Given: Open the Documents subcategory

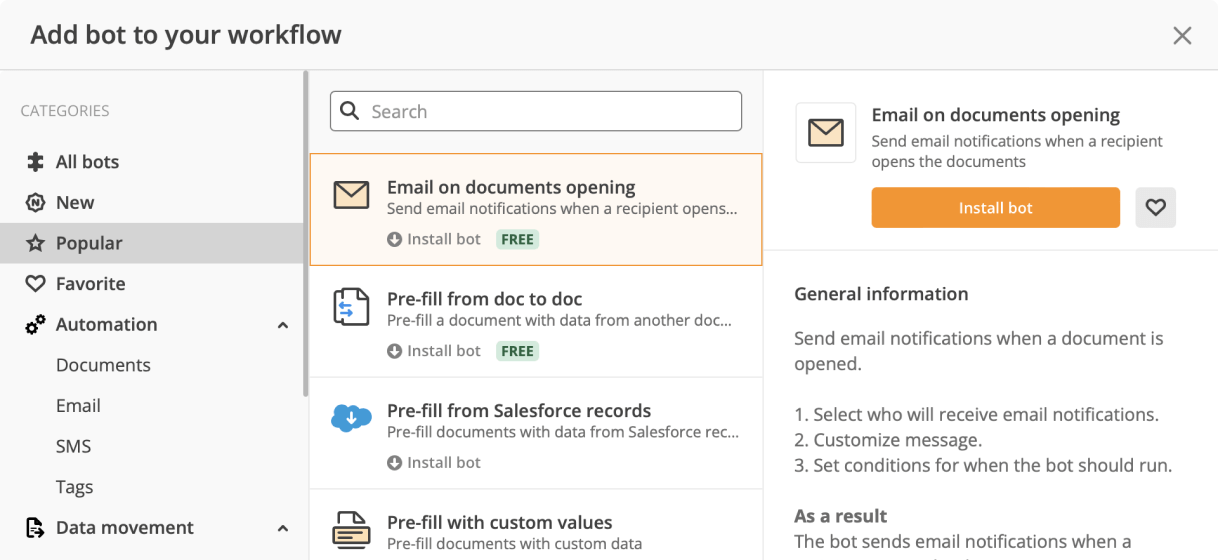Looking at the screenshot, I should click(103, 365).
